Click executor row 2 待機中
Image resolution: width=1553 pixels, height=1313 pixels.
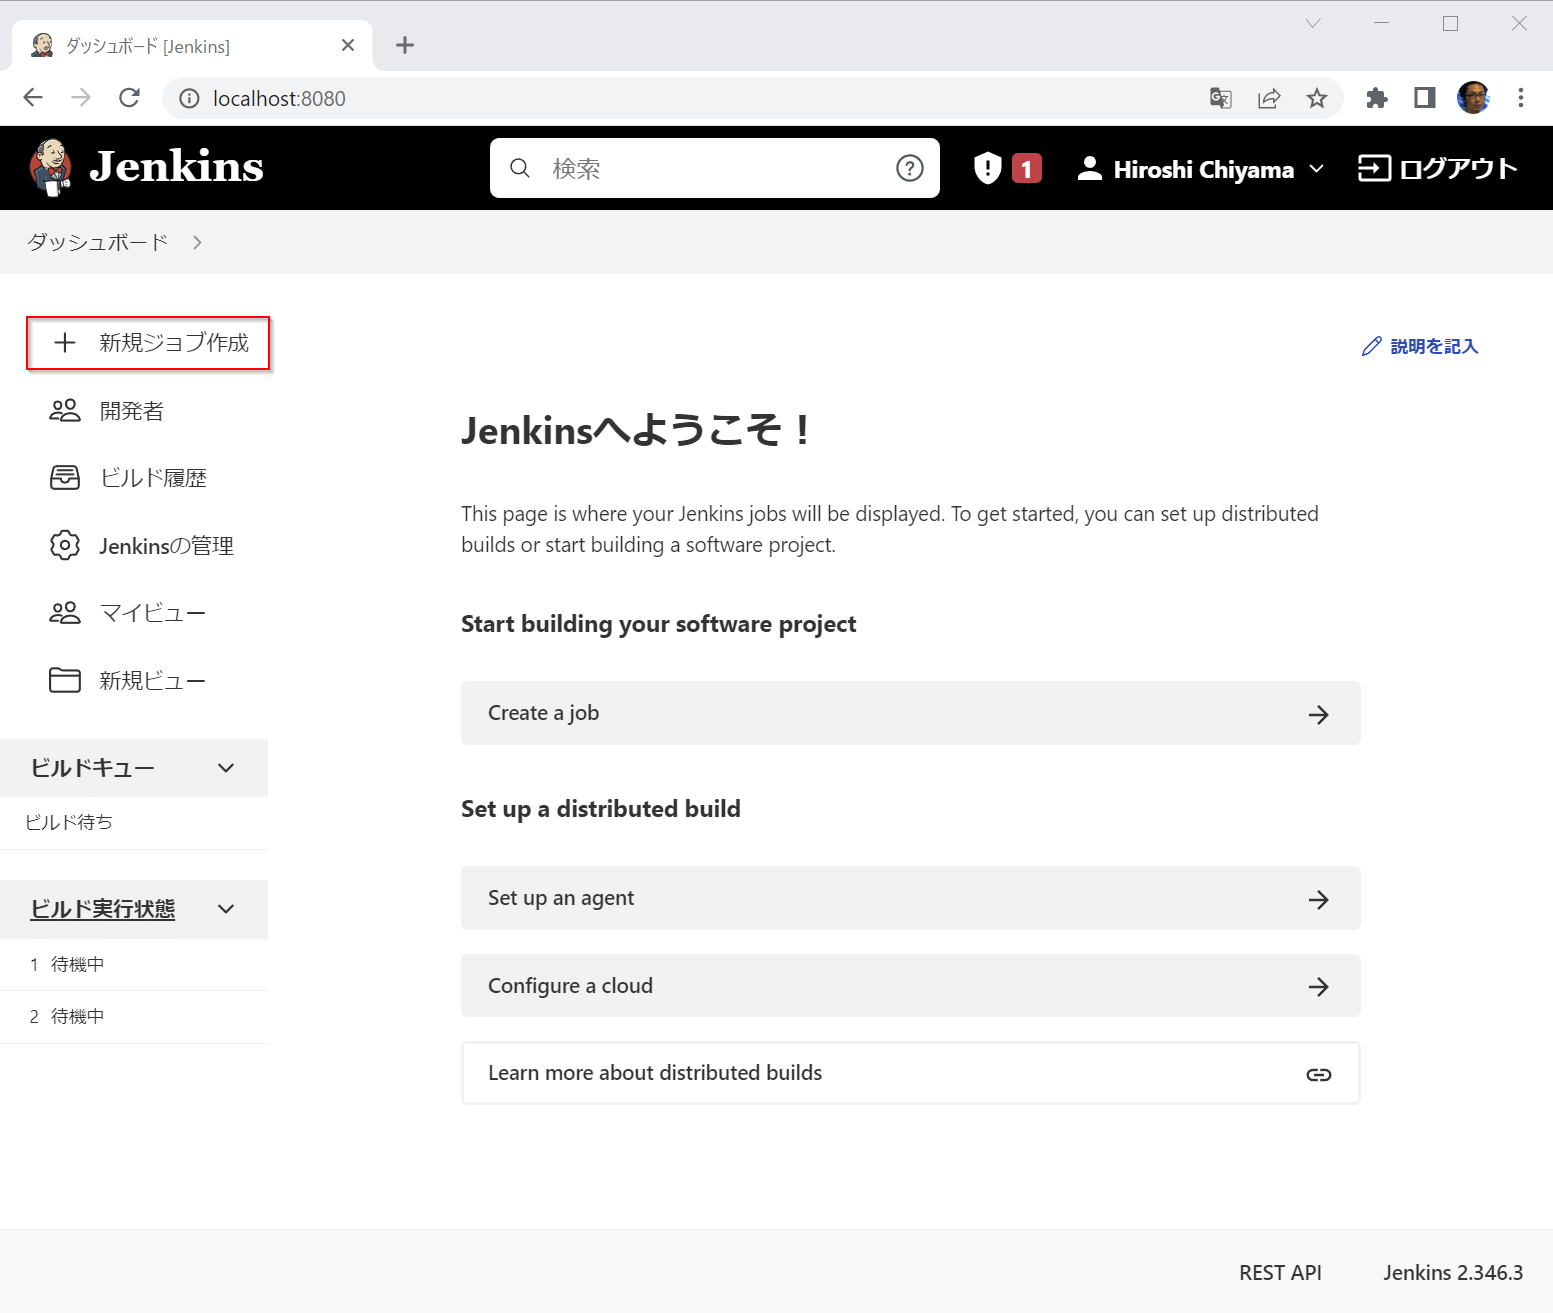click(x=134, y=1017)
